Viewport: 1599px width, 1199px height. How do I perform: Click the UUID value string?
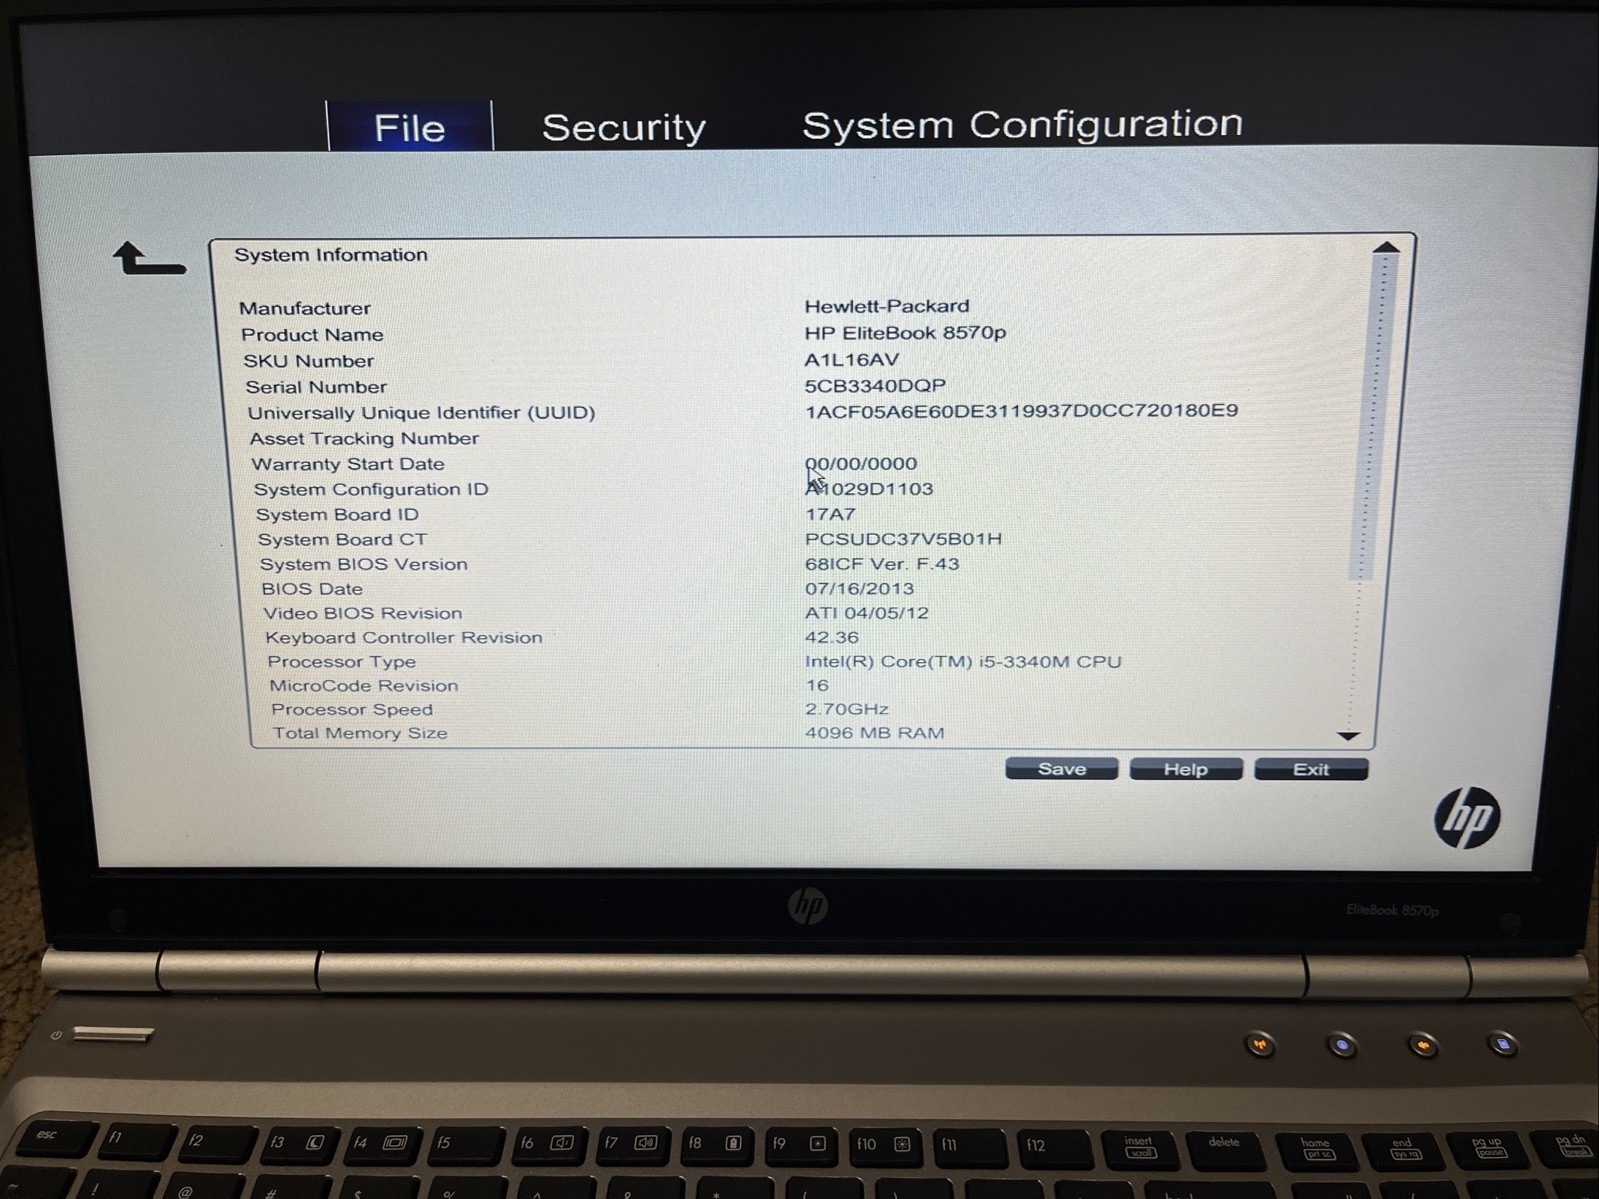pyautogui.click(x=1021, y=410)
